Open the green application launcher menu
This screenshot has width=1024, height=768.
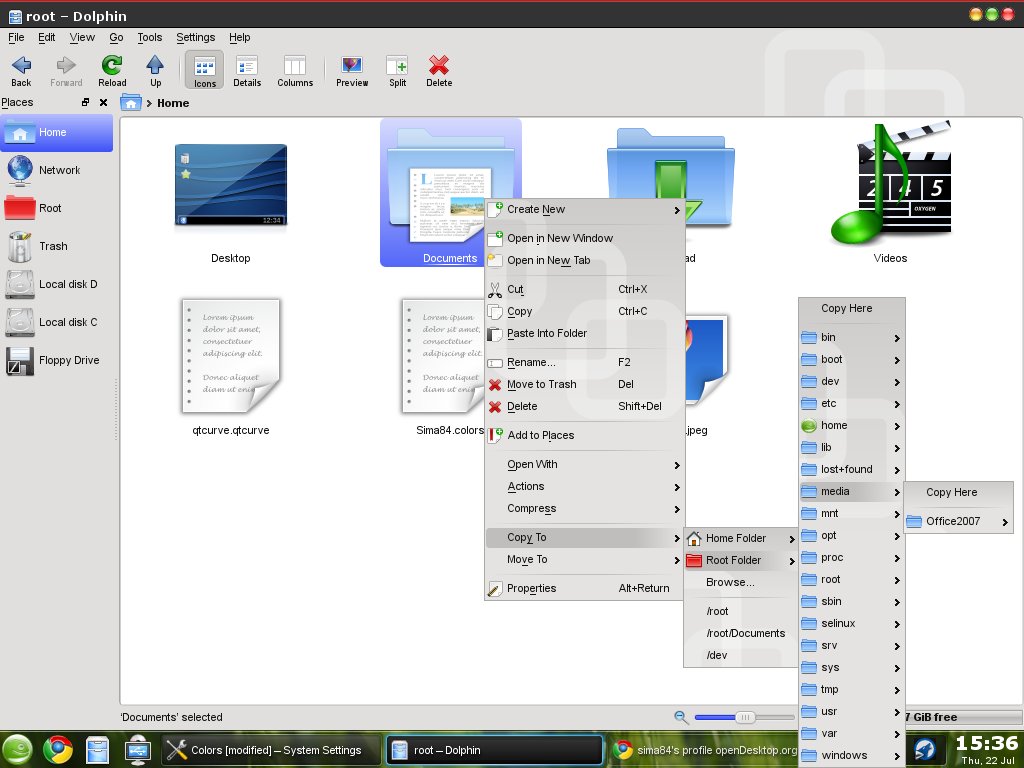[x=17, y=750]
